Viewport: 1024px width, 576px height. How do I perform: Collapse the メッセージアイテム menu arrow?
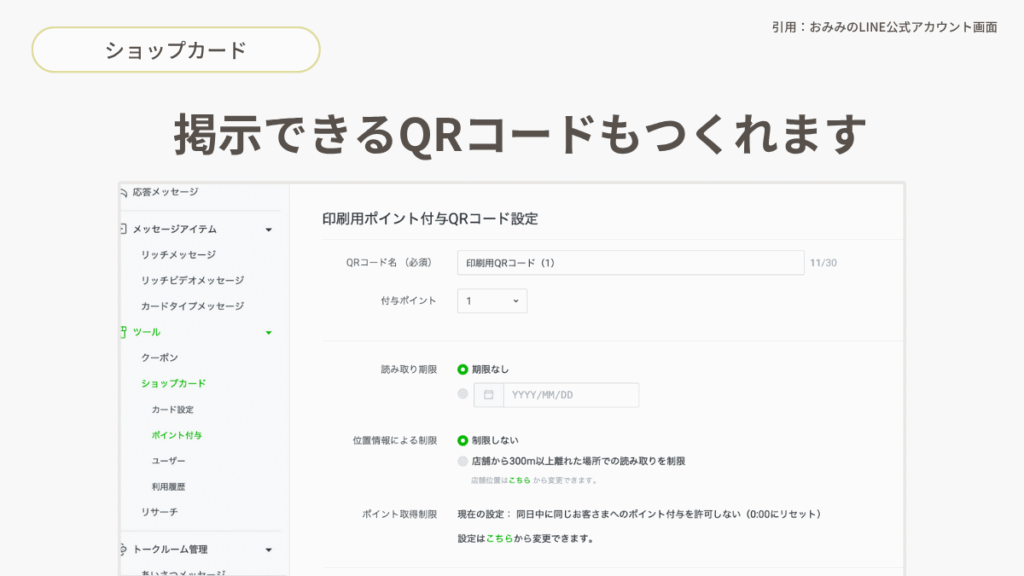(268, 230)
